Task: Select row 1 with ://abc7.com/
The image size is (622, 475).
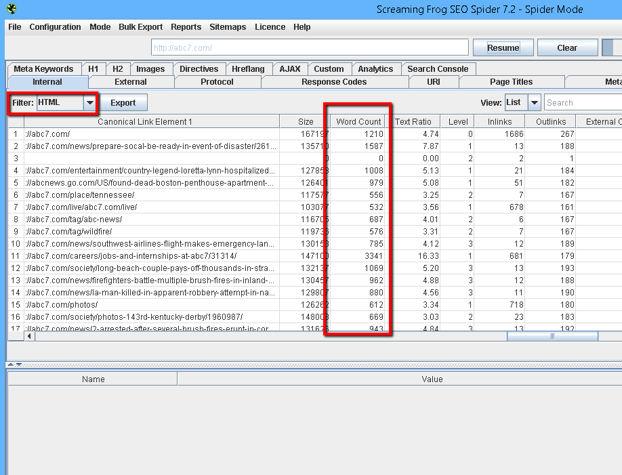Action: click(315, 134)
